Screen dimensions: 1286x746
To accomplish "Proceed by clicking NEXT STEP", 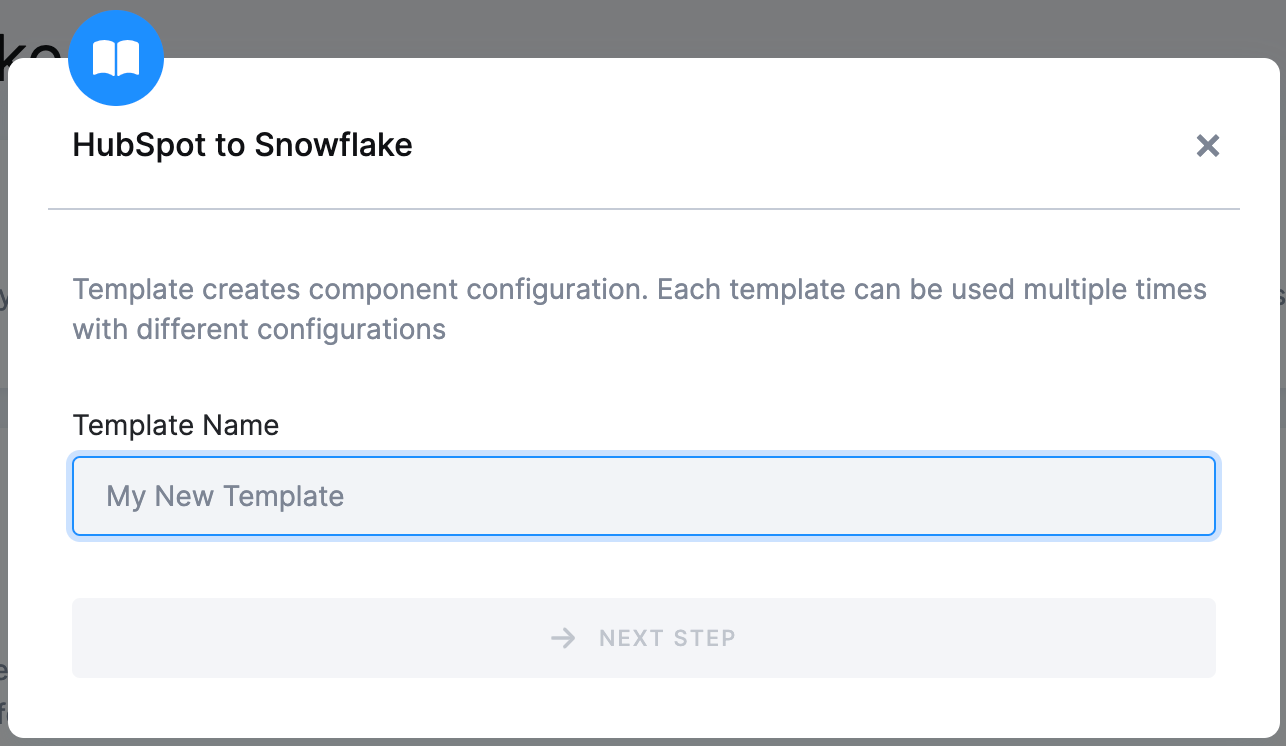I will click(643, 638).
